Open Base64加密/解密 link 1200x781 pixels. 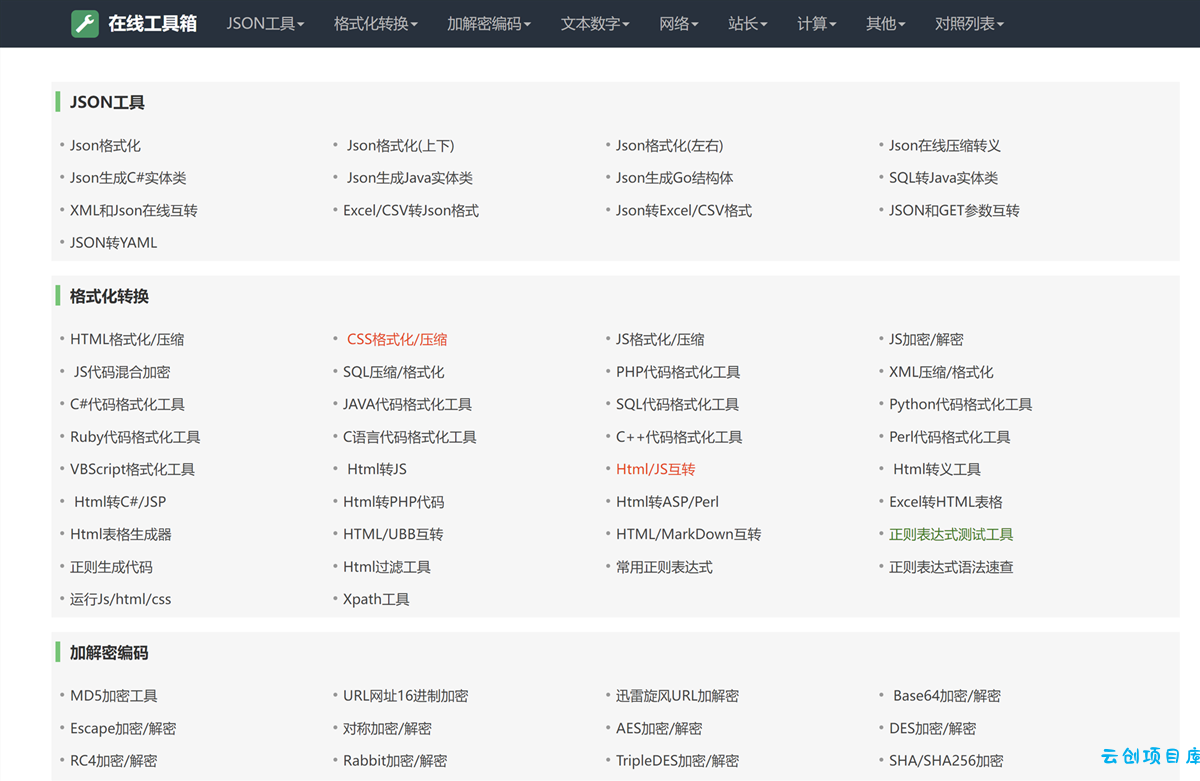[x=947, y=696]
